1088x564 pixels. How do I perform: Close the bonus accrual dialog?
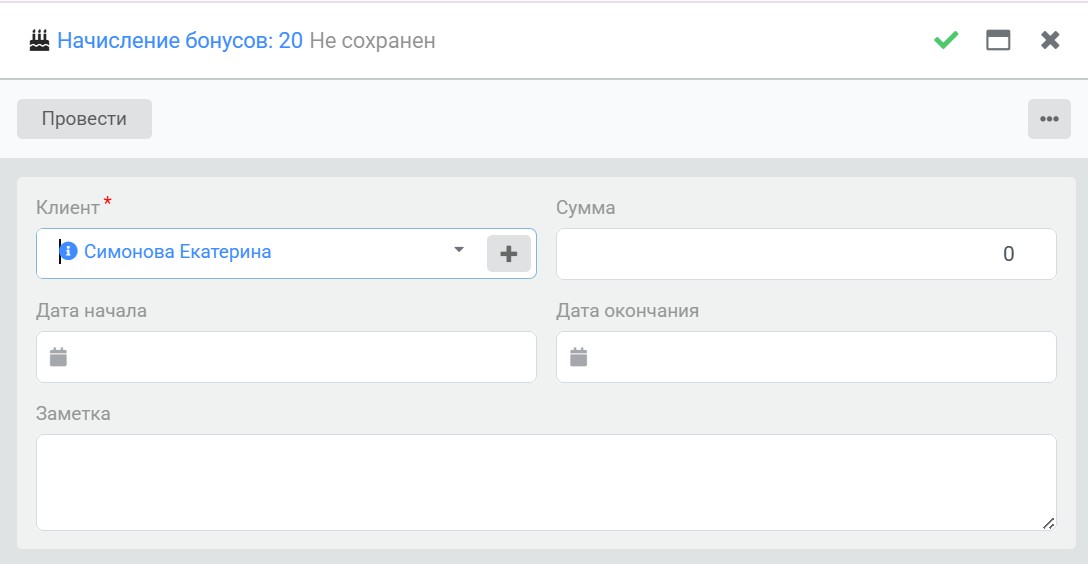[x=1050, y=40]
